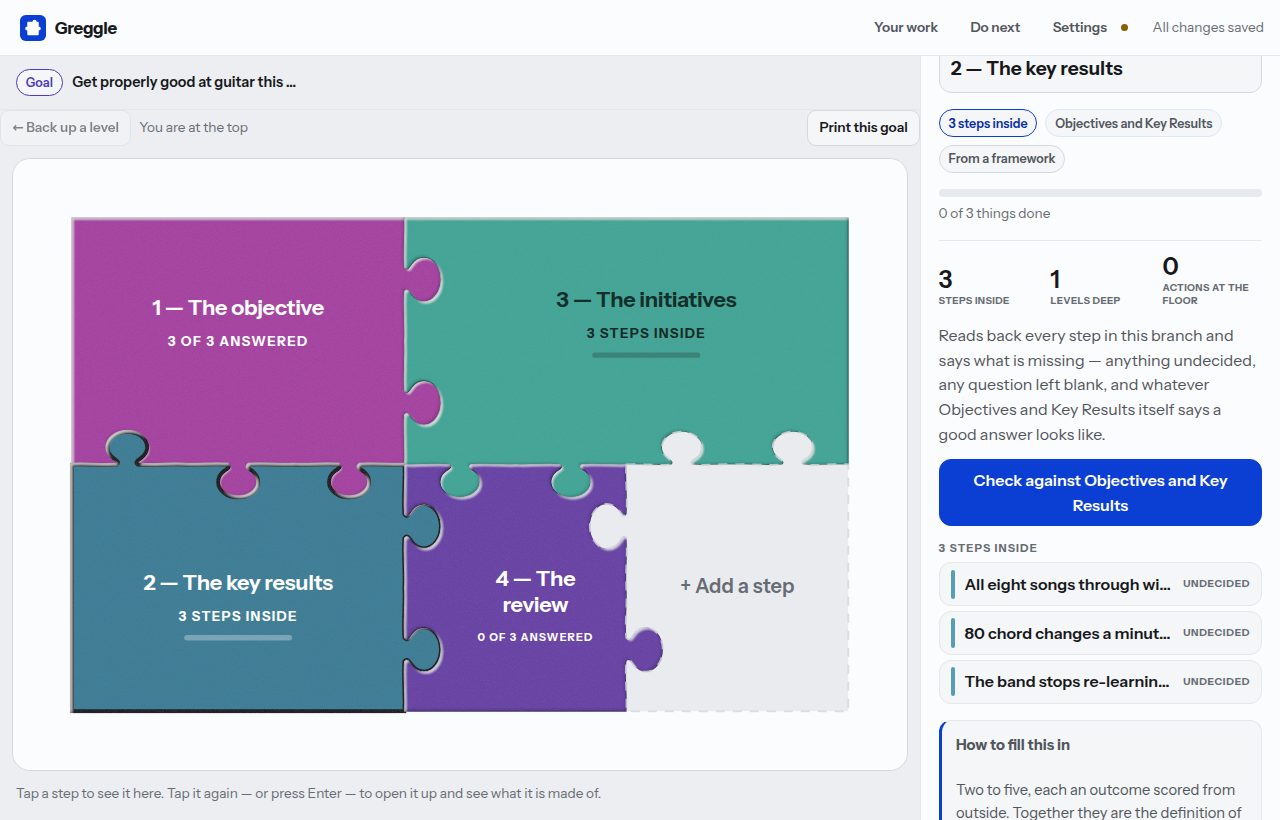Open 'The band stops re-learning' step

(x=1100, y=682)
